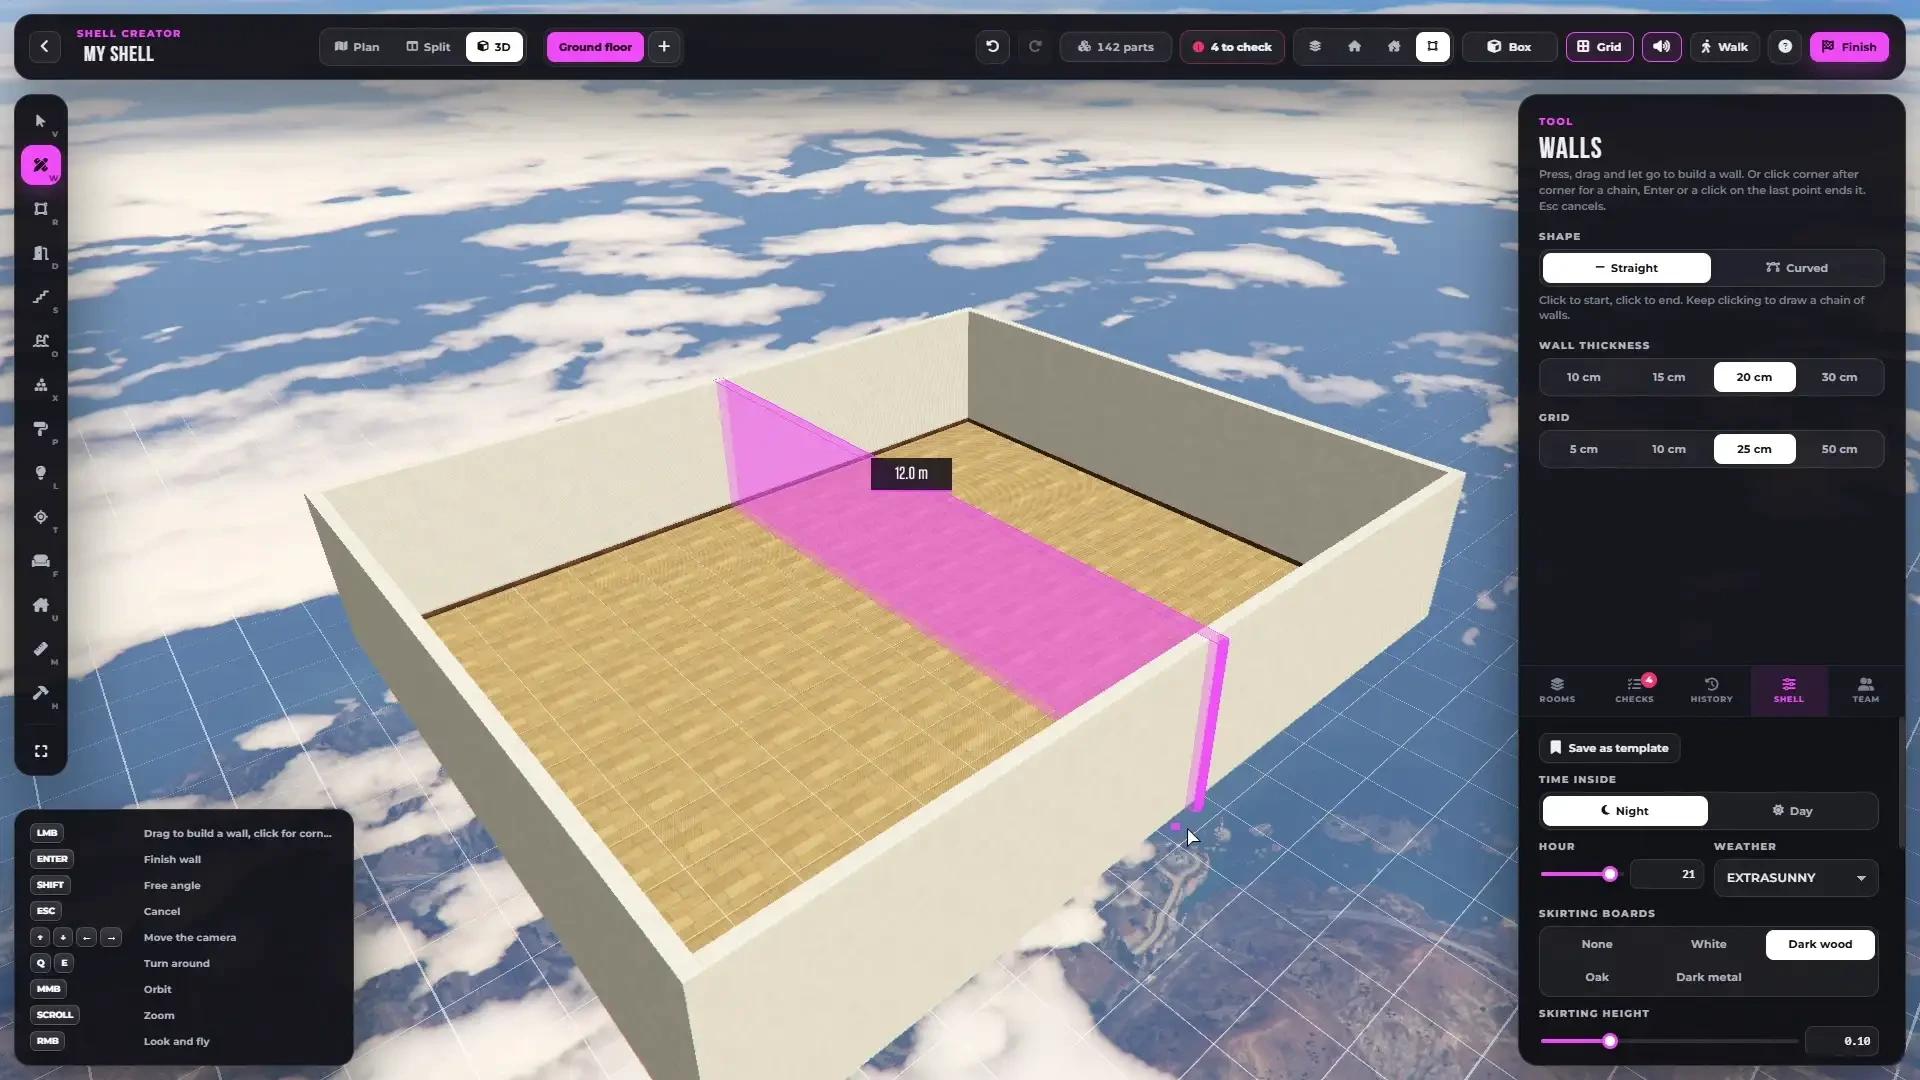
Task: Switch time inside to Day
Action: pyautogui.click(x=1792, y=811)
